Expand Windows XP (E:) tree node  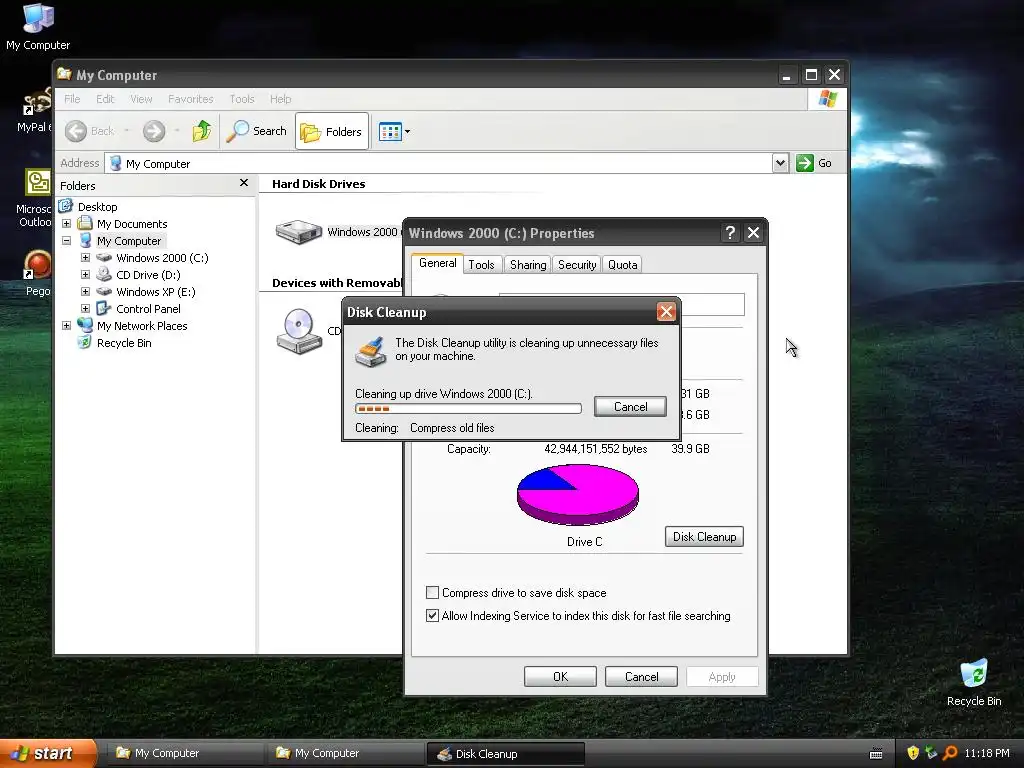coord(85,291)
